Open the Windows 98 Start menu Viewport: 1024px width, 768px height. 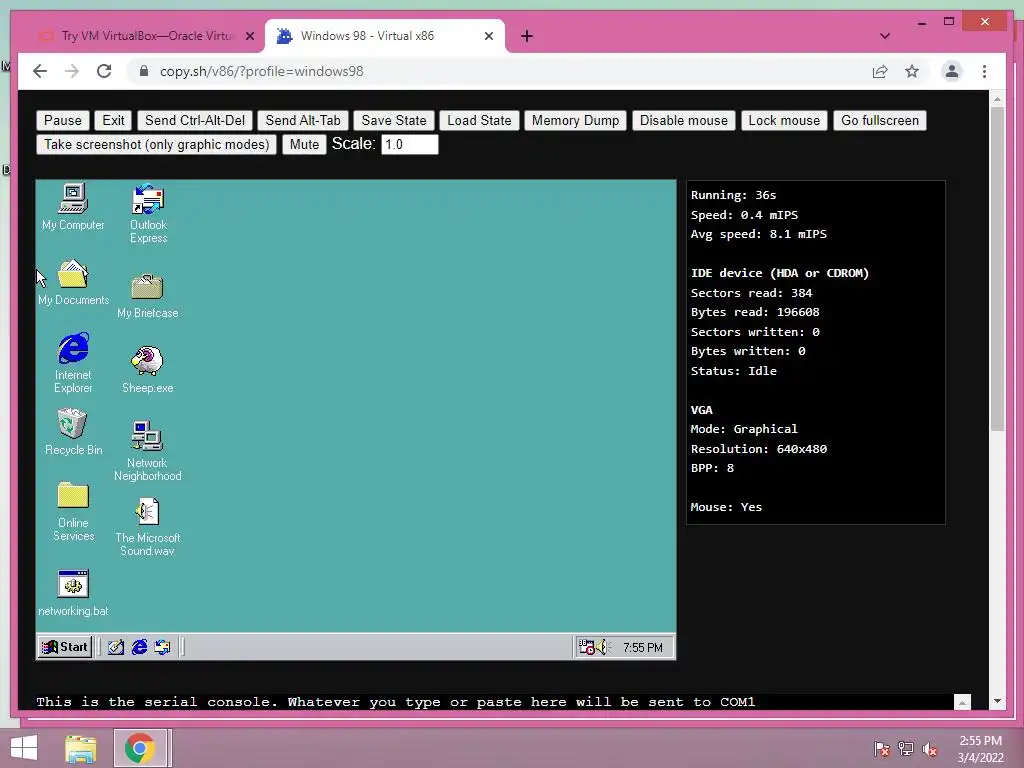point(65,647)
